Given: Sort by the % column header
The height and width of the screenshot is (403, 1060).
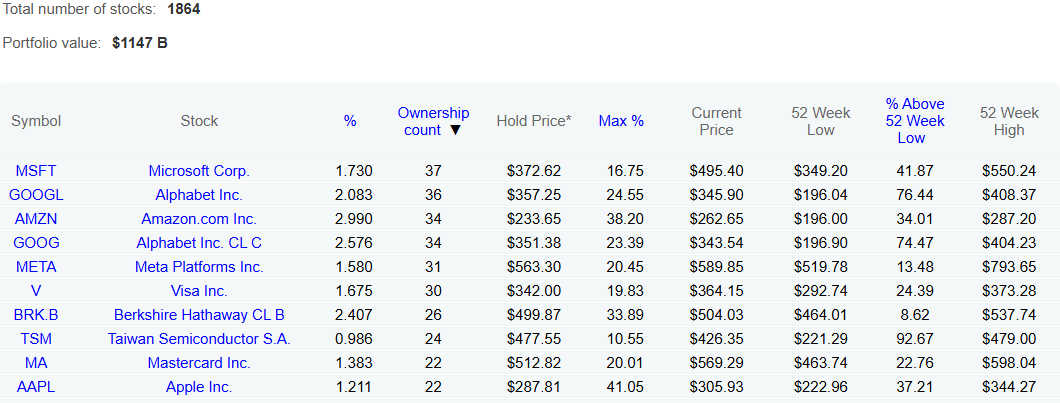Looking at the screenshot, I should point(350,121).
